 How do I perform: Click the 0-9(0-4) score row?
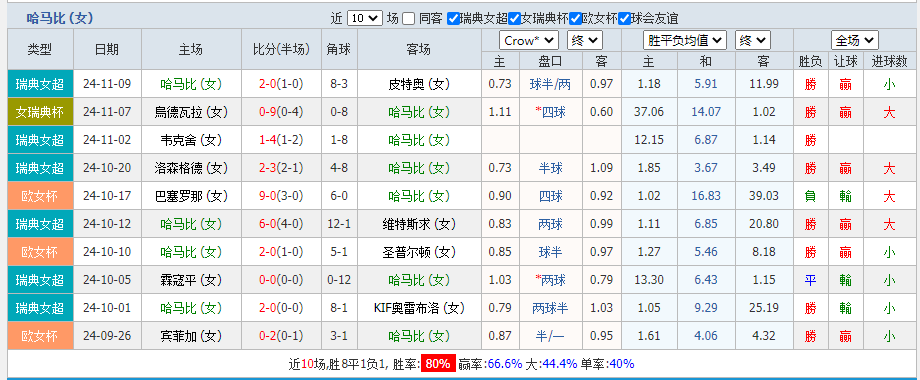pyautogui.click(x=281, y=112)
